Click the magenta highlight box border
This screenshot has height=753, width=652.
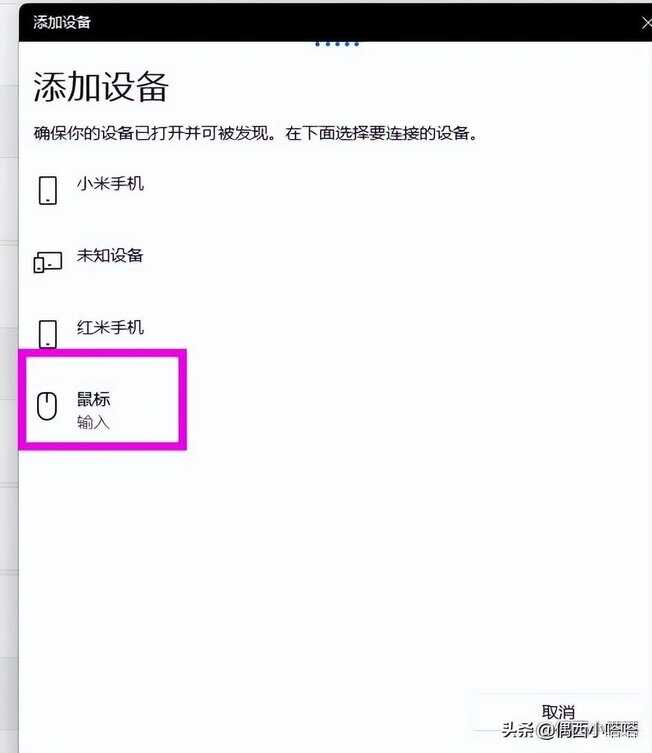pos(102,353)
